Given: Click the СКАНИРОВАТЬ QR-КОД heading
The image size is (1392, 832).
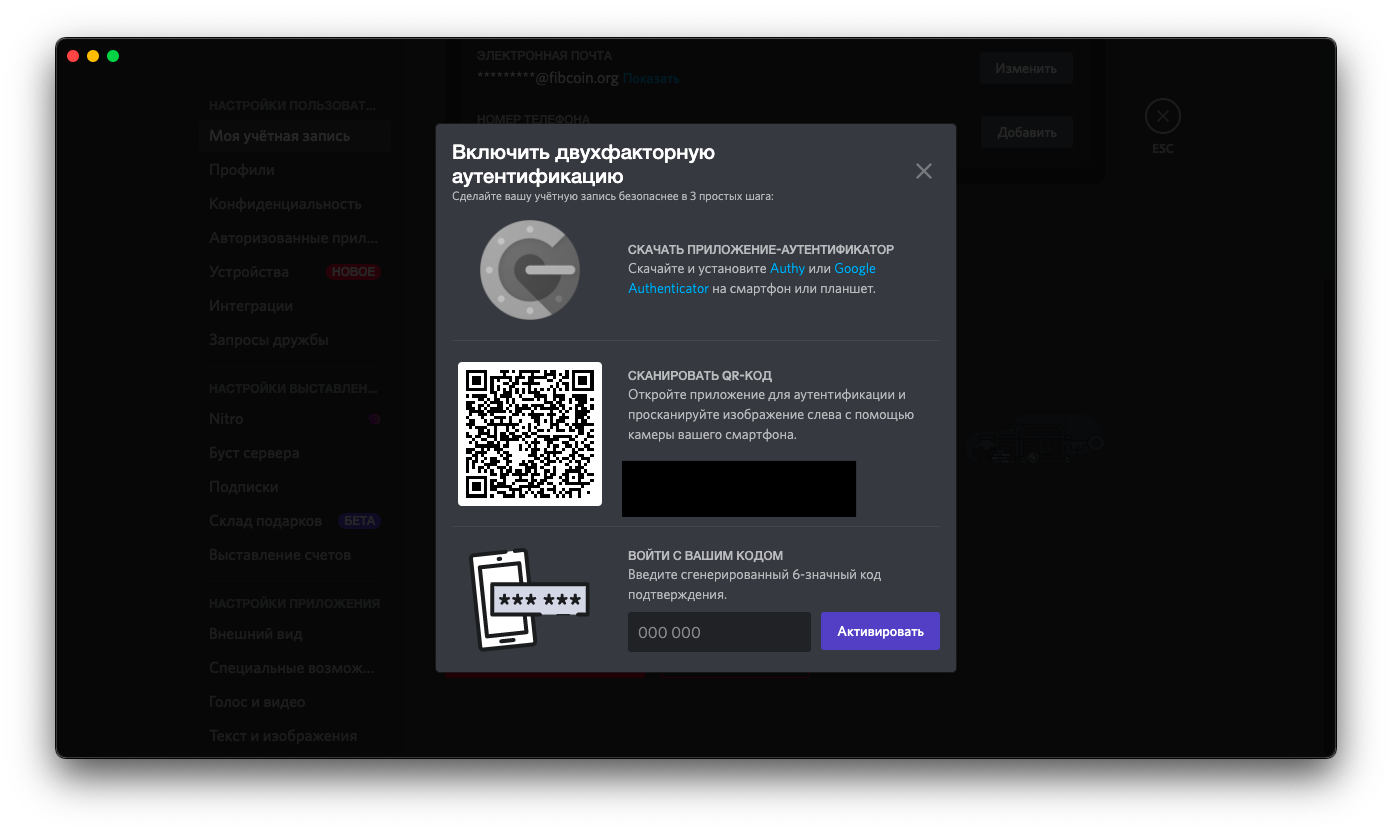Looking at the screenshot, I should (700, 376).
